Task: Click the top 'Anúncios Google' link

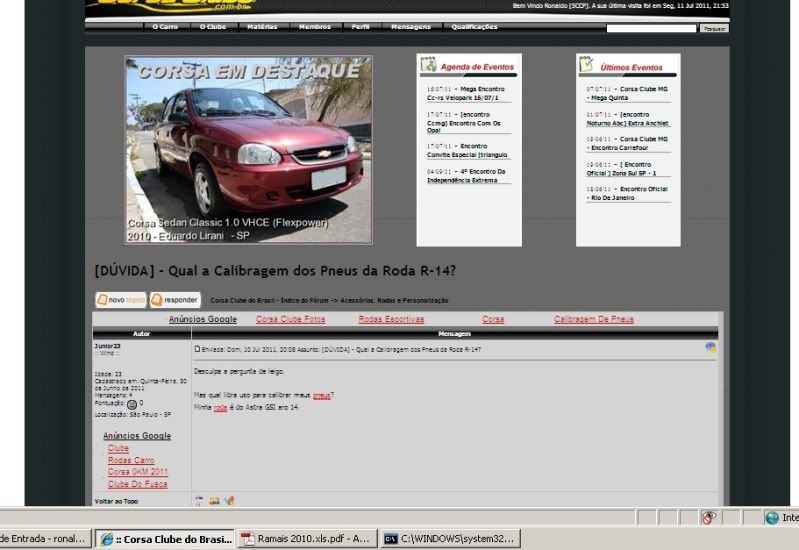Action: [203, 319]
